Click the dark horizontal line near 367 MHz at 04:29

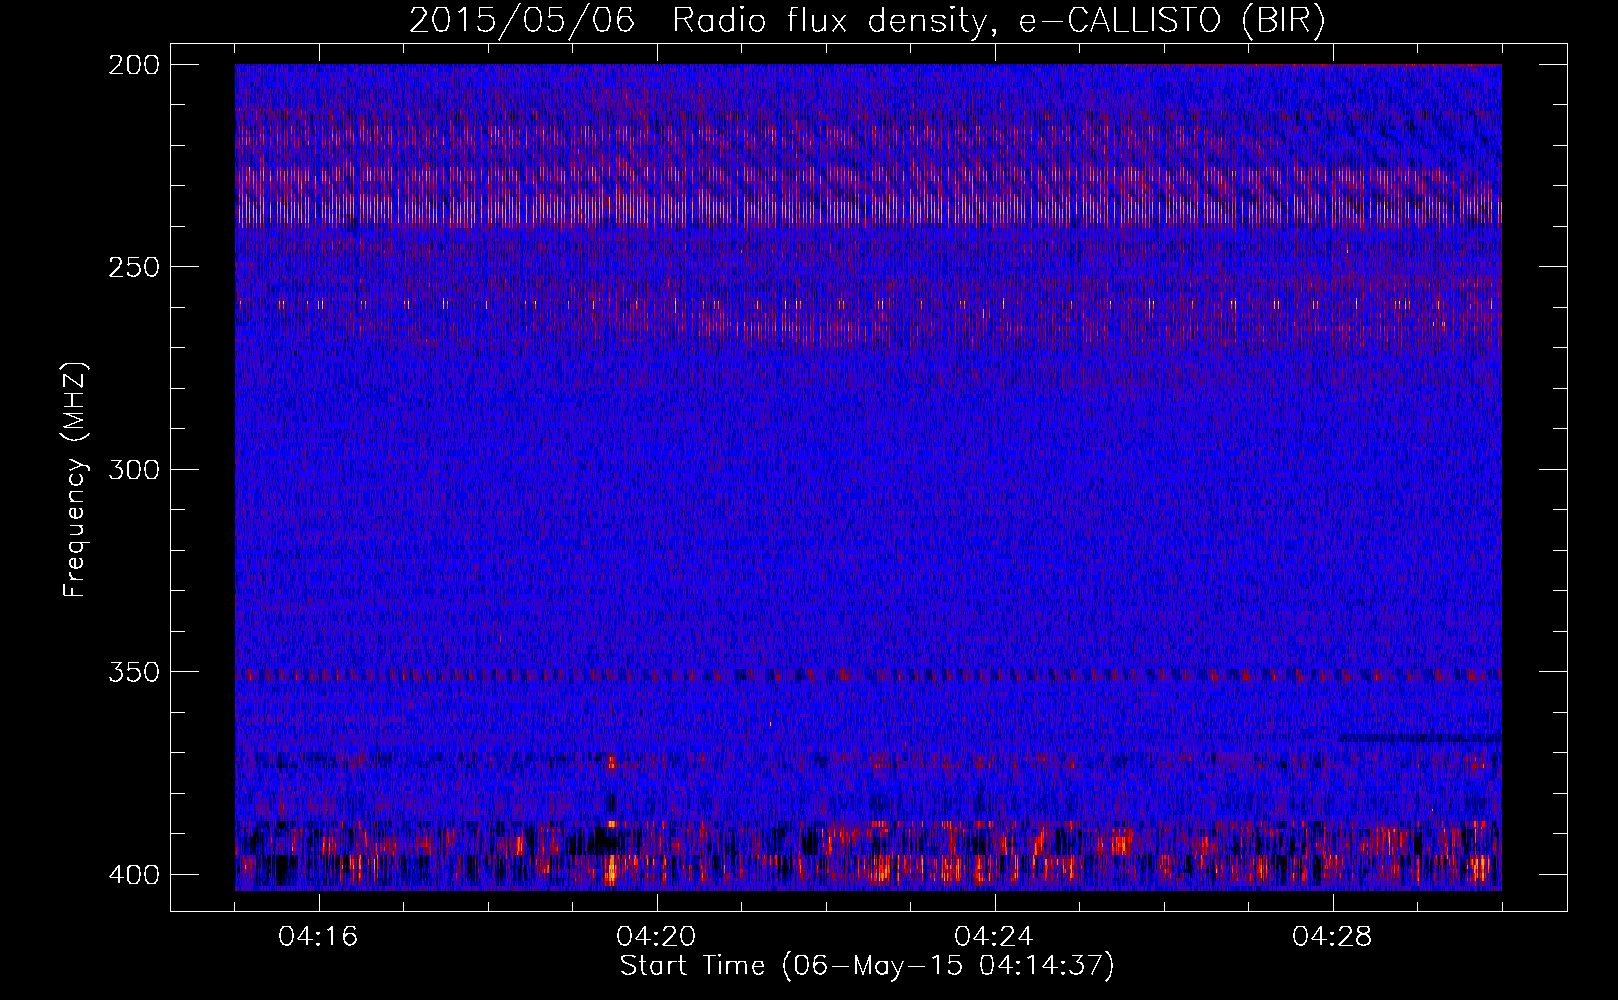(x=1419, y=738)
